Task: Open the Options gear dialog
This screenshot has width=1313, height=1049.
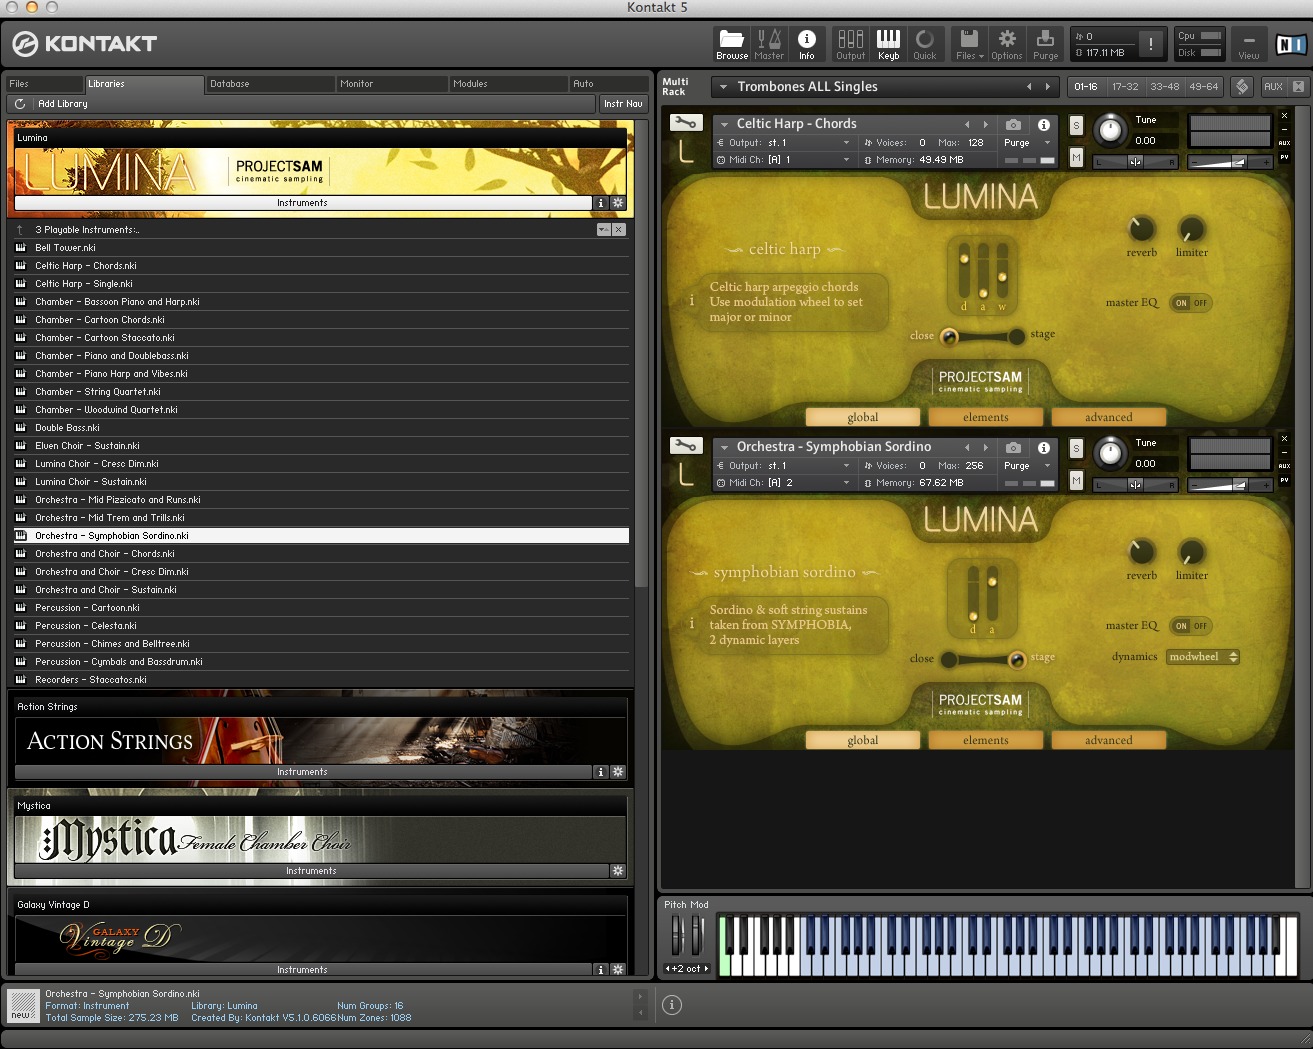Action: click(1007, 44)
